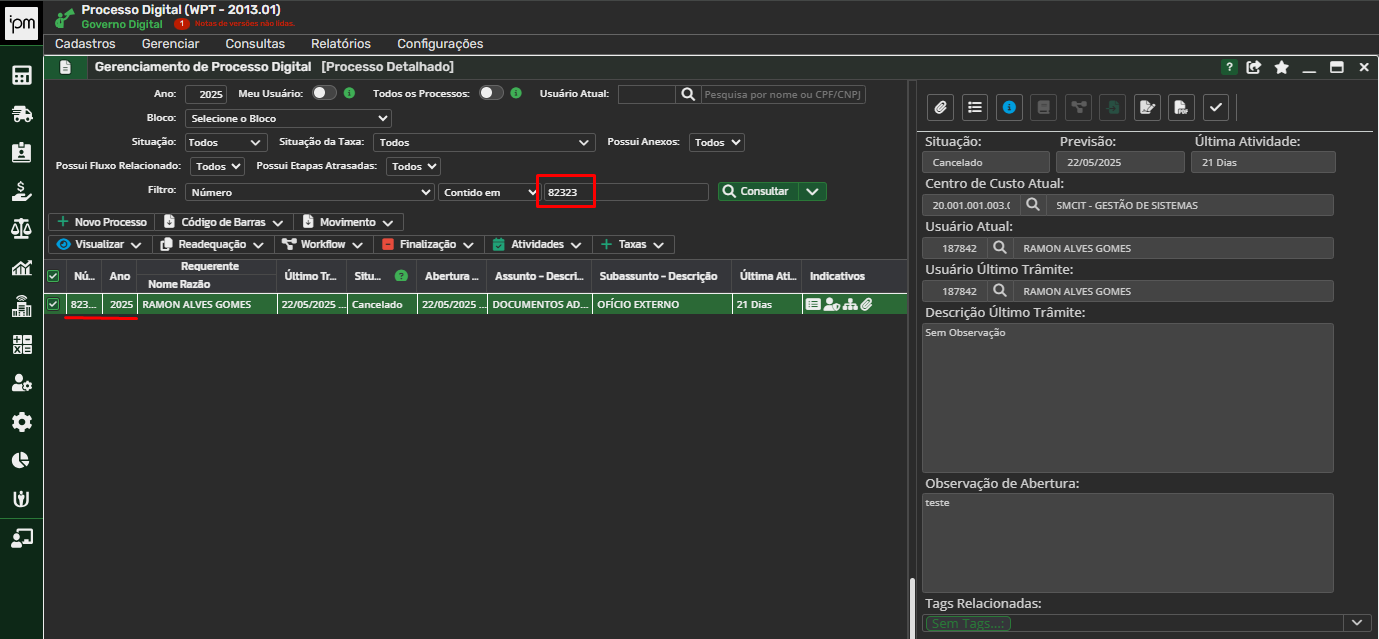Viewport: 1379px width, 639px height.
Task: Open the Consultas menu
Action: [x=255, y=44]
